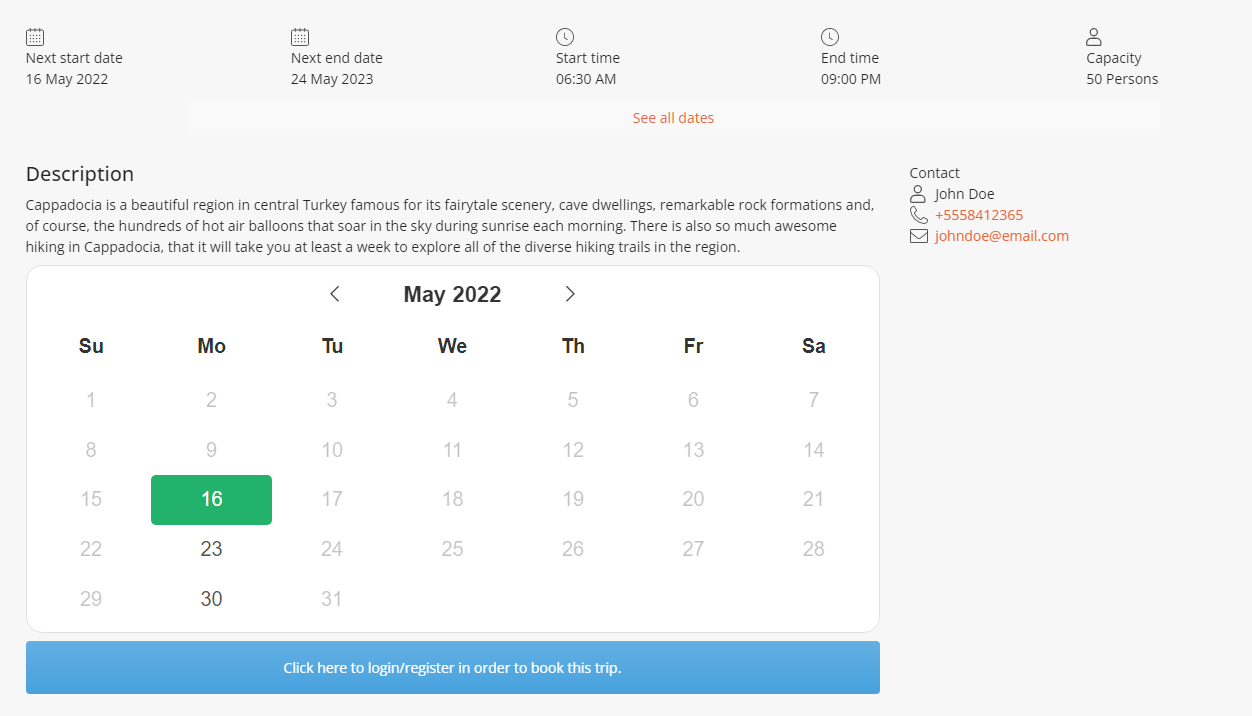Click the phone icon in Contact section
Viewport: 1252px width, 716px height.
coord(918,215)
